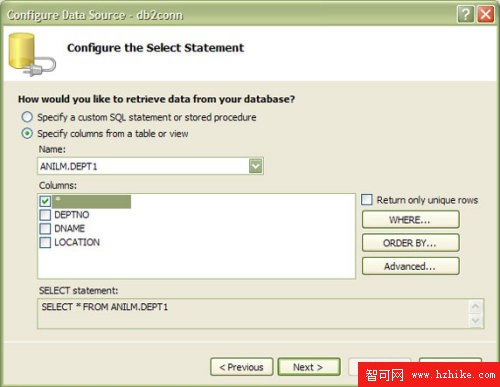Viewport: 500px width, 387px height.
Task: Click the database cylinder plug icon
Action: pos(32,55)
